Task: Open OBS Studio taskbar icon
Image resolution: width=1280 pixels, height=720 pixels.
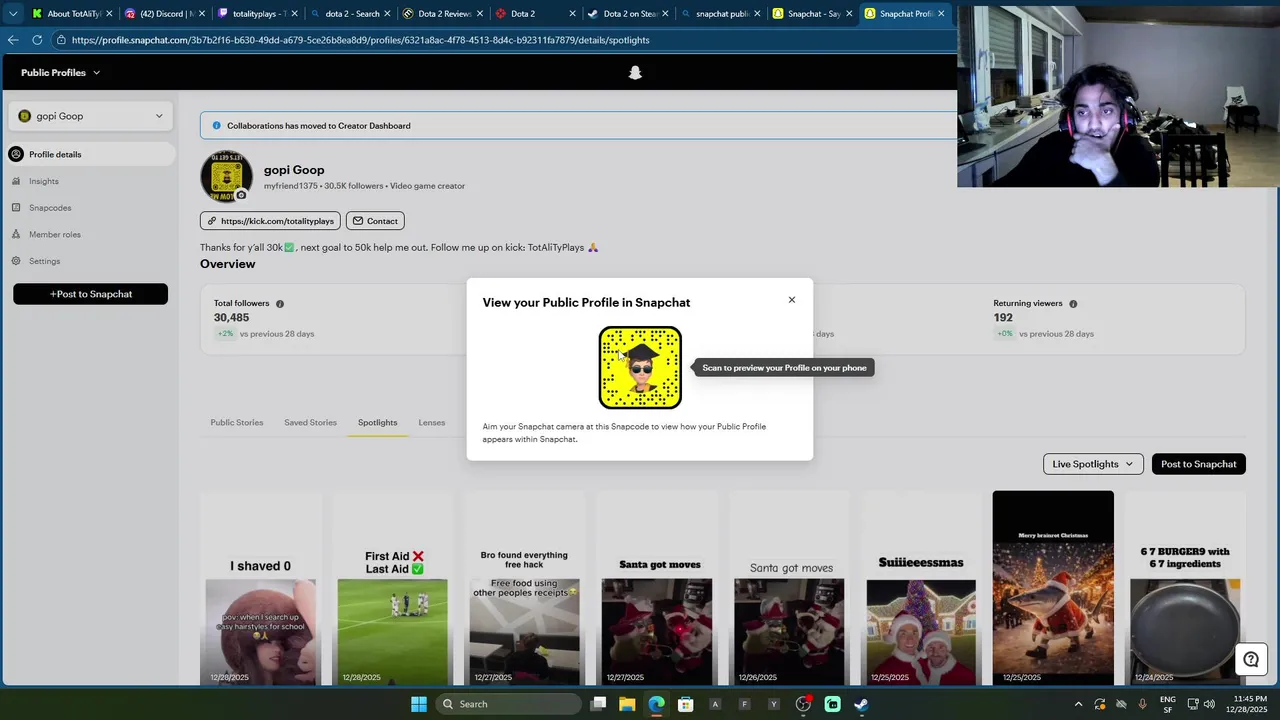Action: pos(803,704)
